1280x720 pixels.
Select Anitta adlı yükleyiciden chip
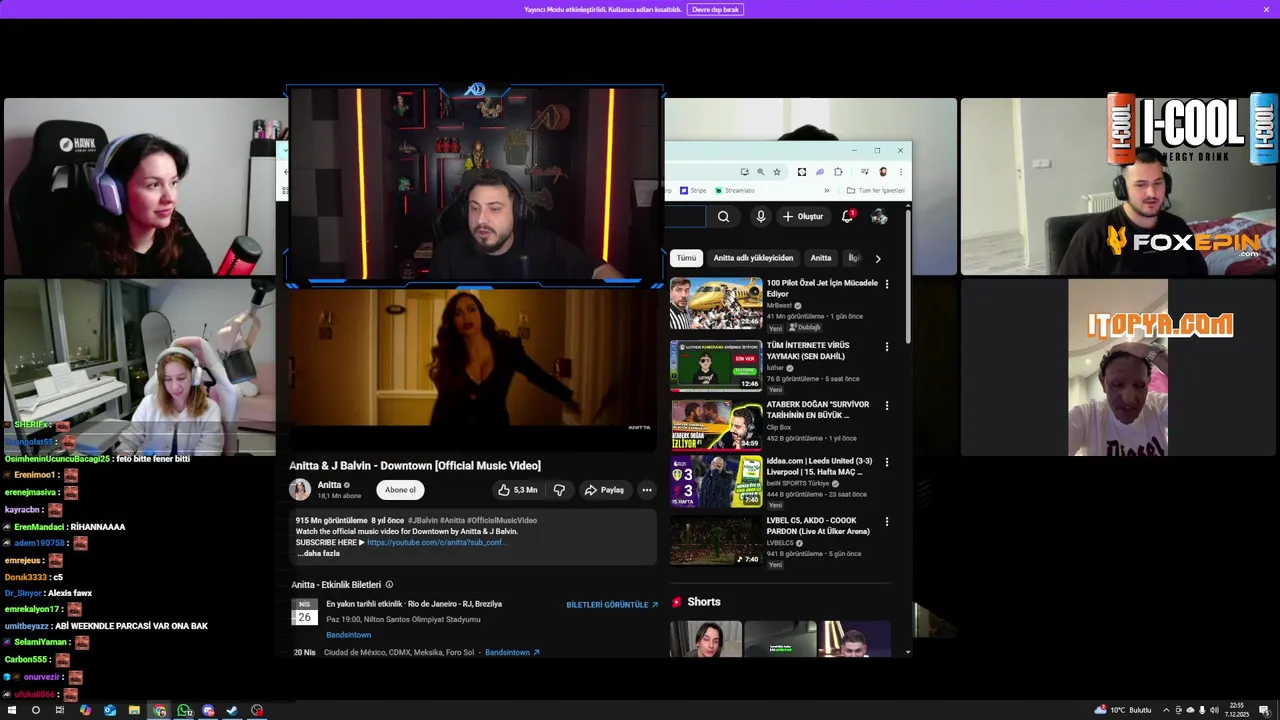pos(753,258)
